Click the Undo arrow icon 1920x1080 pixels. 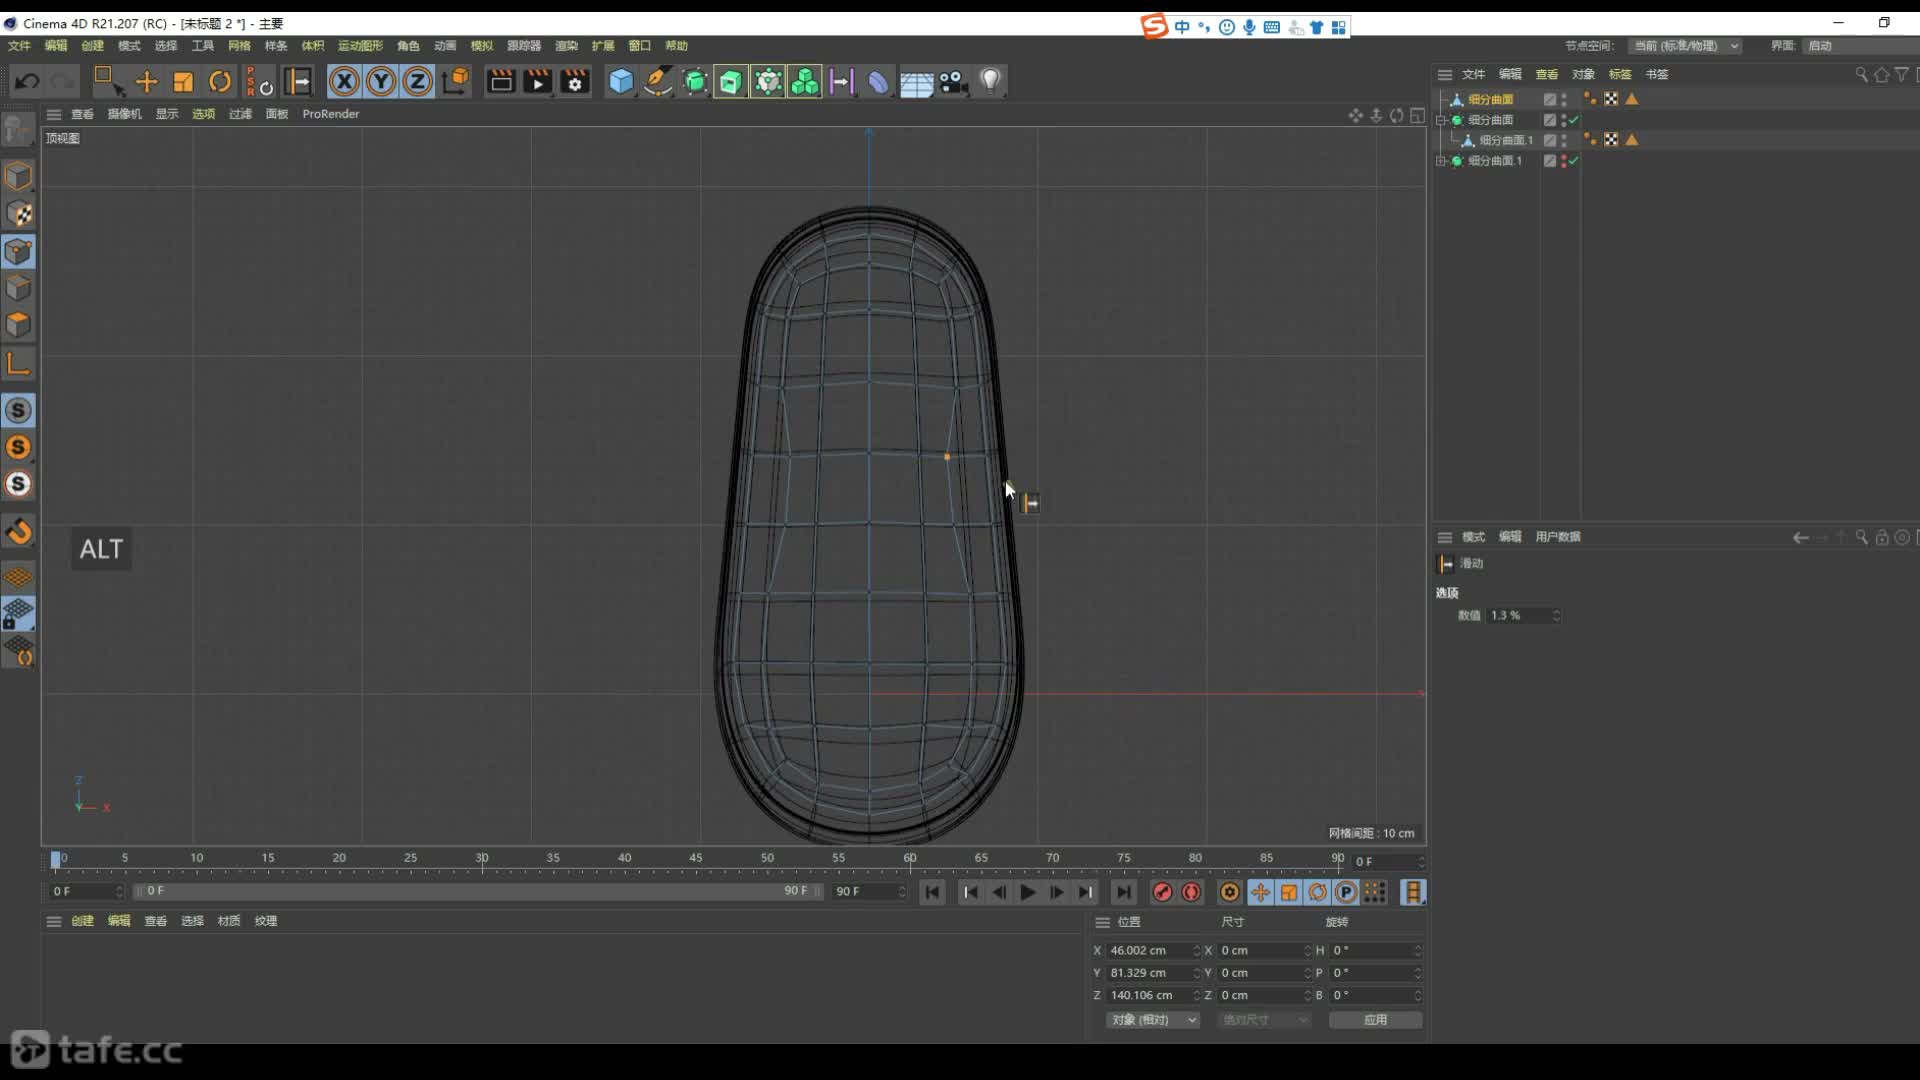click(x=27, y=81)
